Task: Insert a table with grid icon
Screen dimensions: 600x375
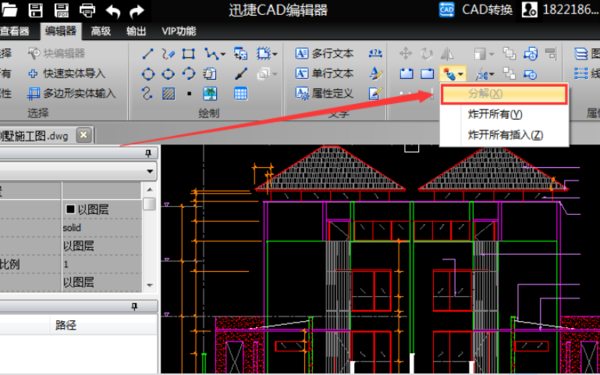Action: [241, 94]
